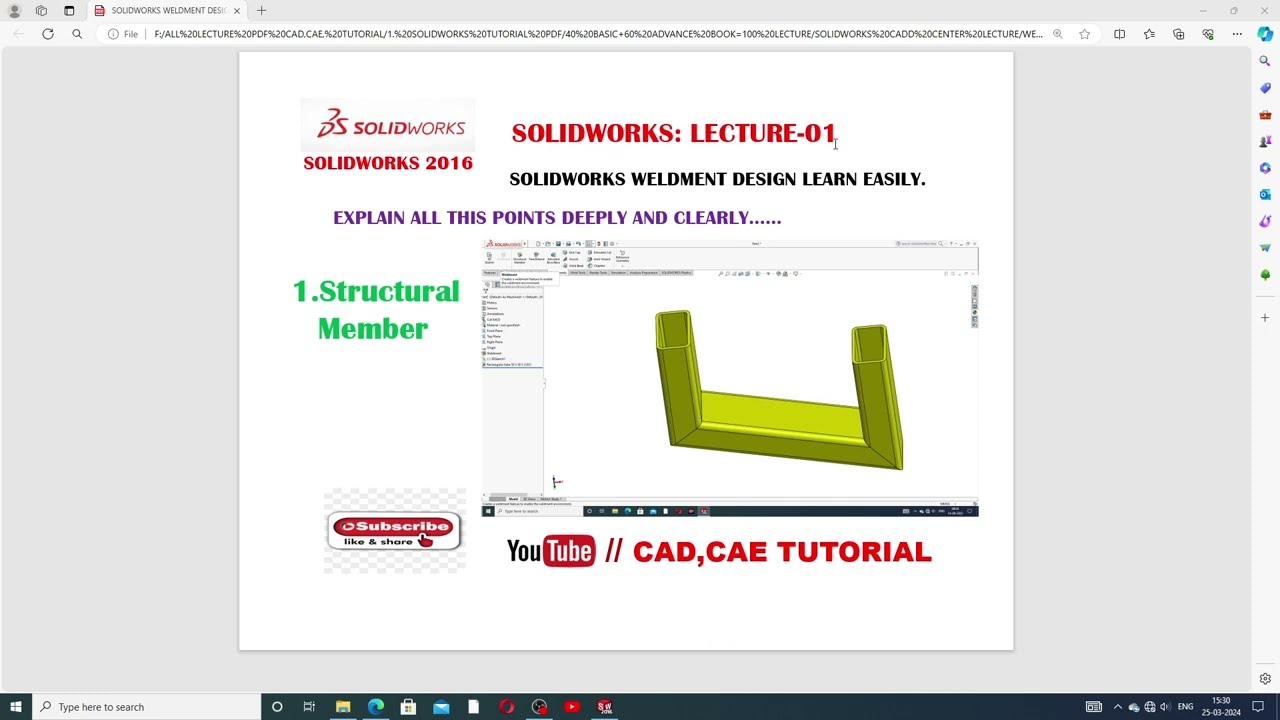Show hidden system tray icons

1118,707
